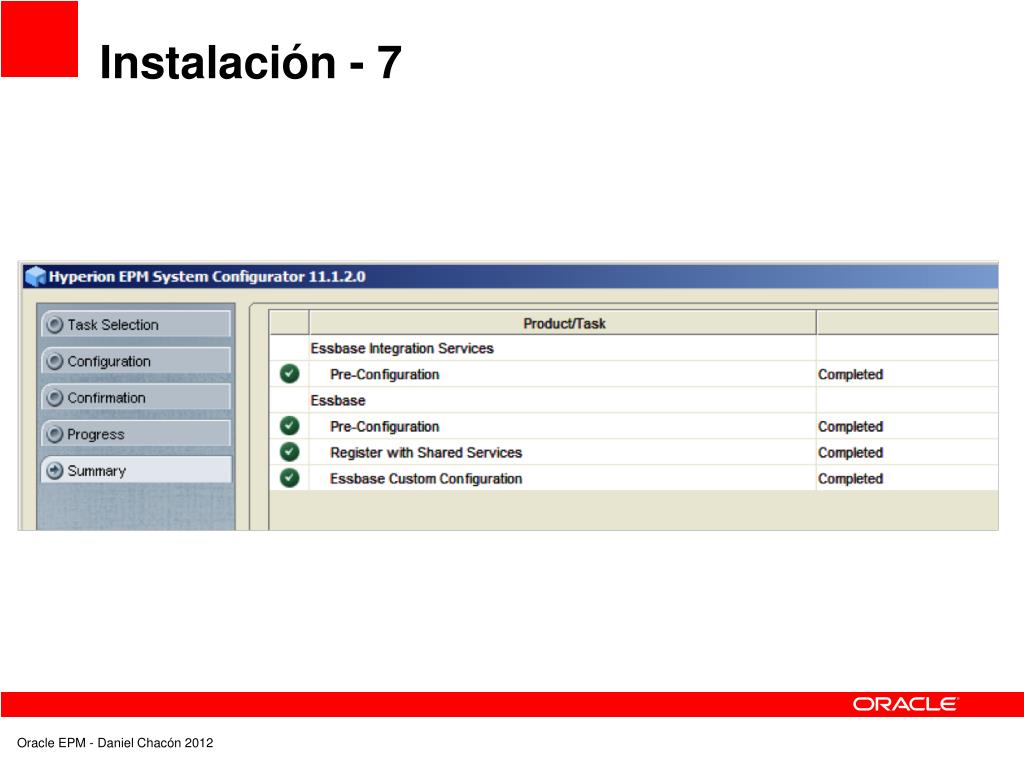Click the Task Selection step circle icon
The width and height of the screenshot is (1024, 768).
(x=56, y=325)
